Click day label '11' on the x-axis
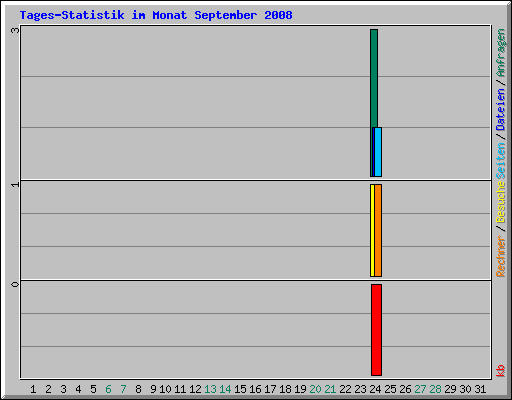Viewport: 512px width, 400px height. [x=180, y=389]
